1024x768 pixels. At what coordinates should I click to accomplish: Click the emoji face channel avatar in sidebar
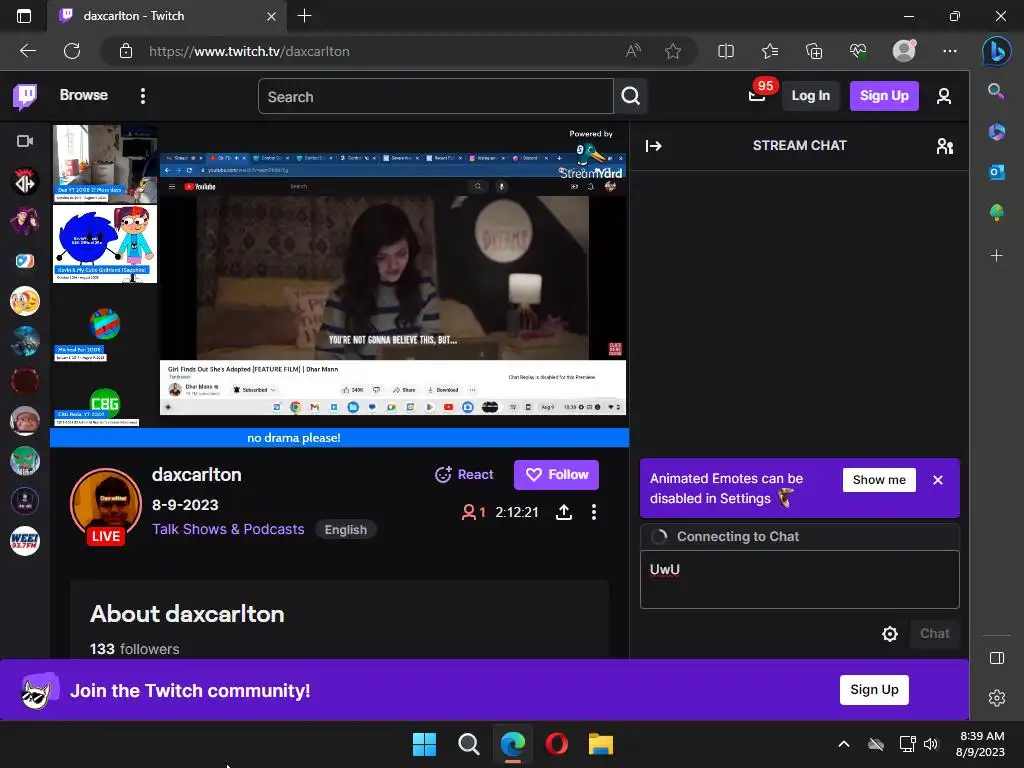coord(25,301)
